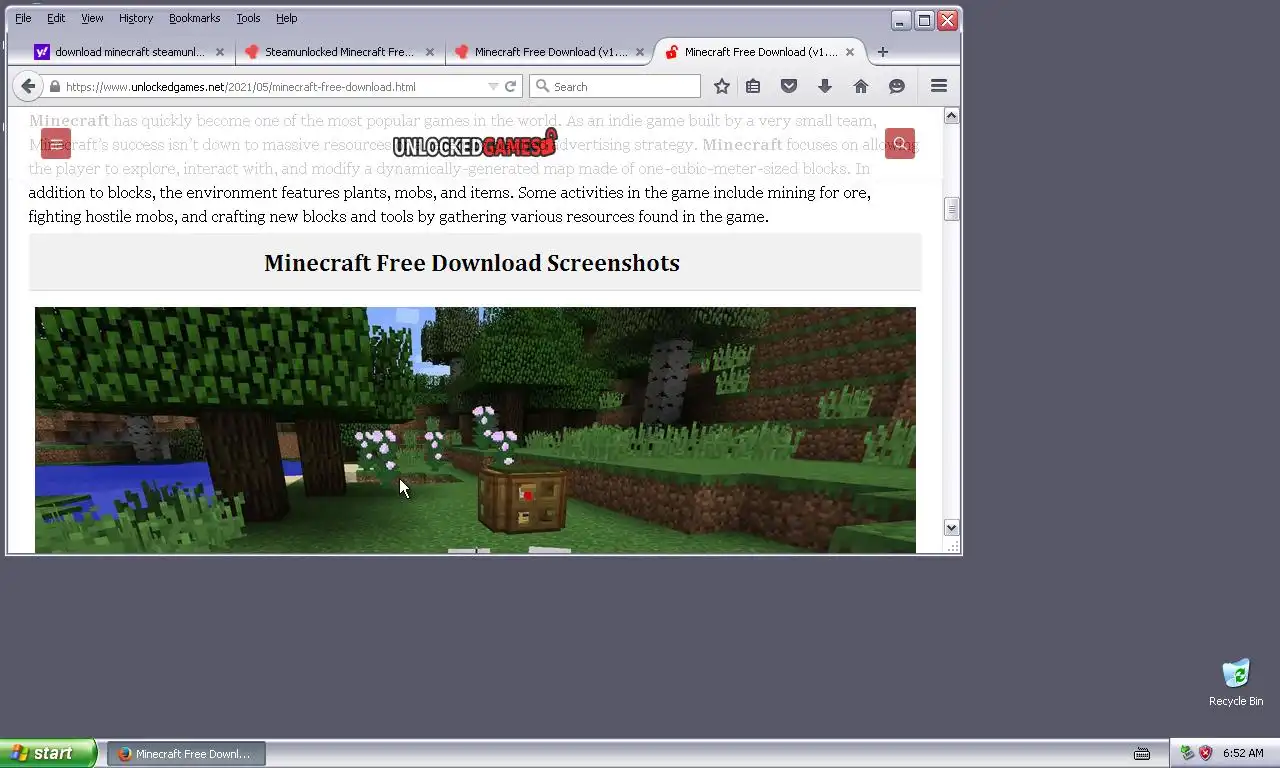Click the vertical scrollbar thumb
The height and width of the screenshot is (768, 1280).
coord(952,209)
